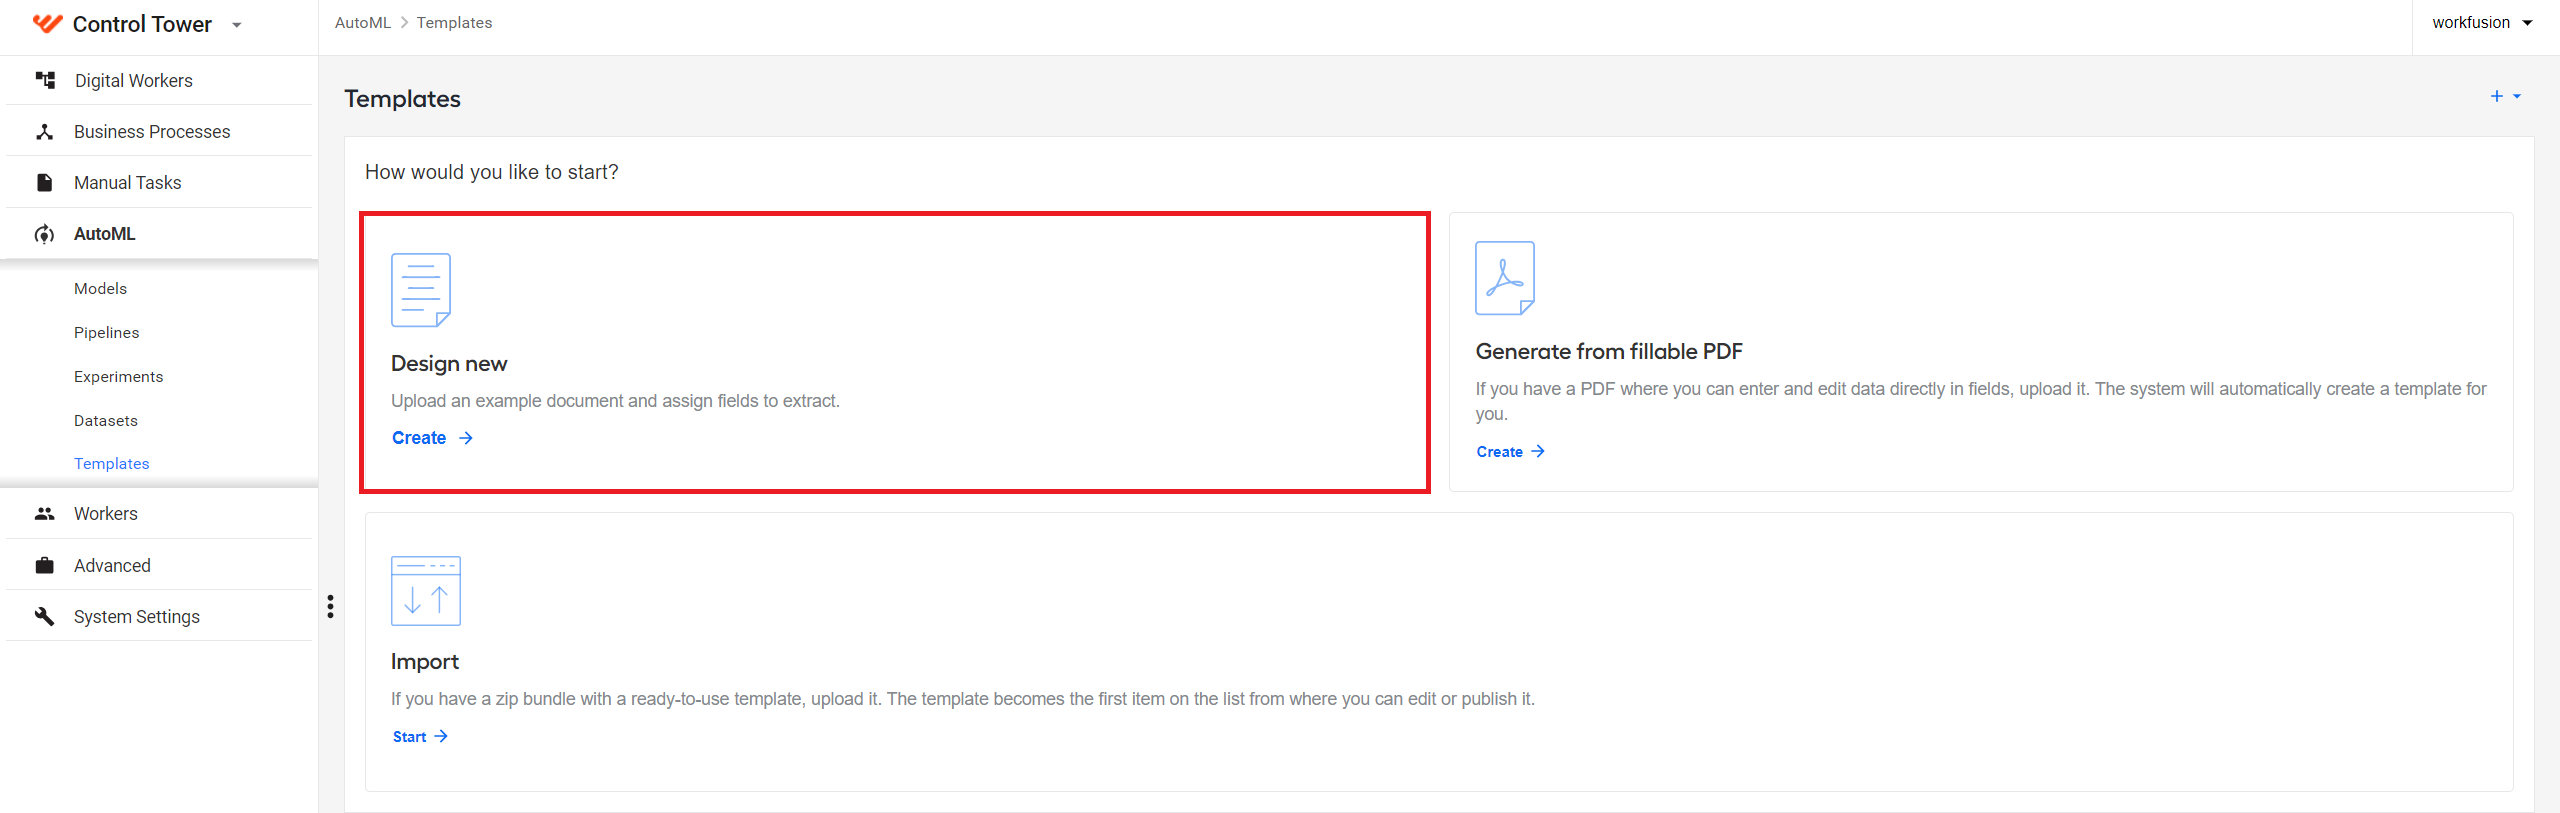Click the System Settings wrench icon

click(45, 616)
